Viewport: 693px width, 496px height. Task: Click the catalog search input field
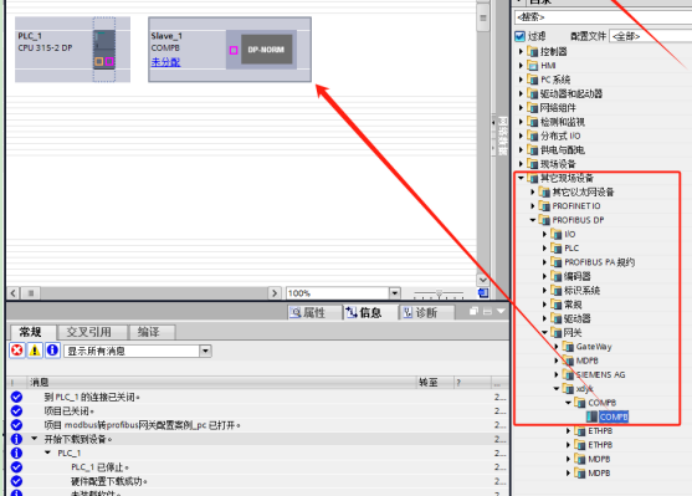pos(603,17)
